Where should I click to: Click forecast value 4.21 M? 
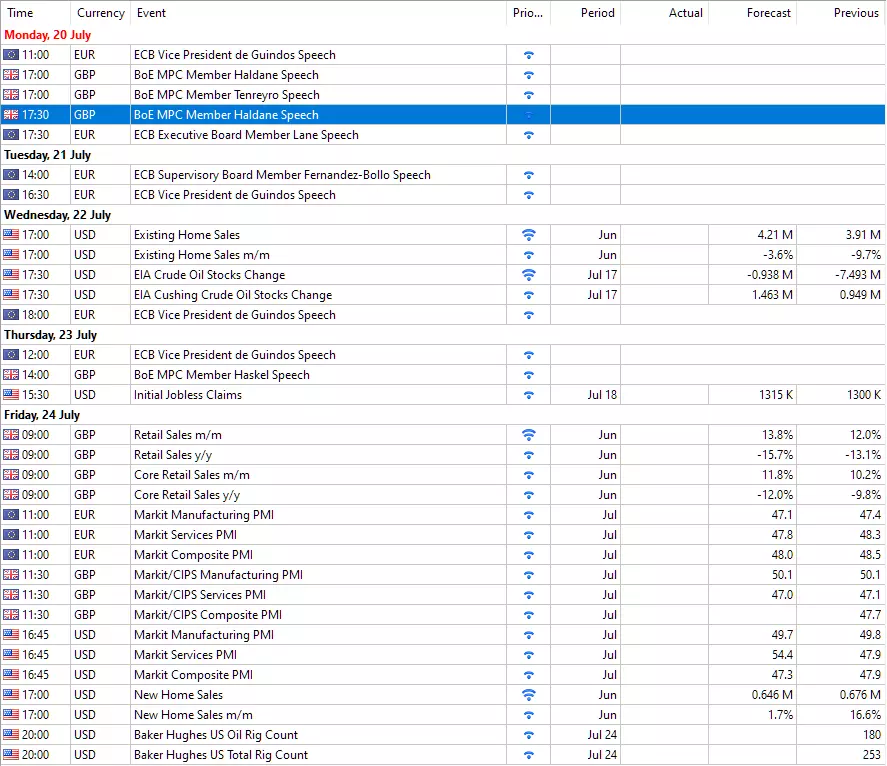coord(775,235)
